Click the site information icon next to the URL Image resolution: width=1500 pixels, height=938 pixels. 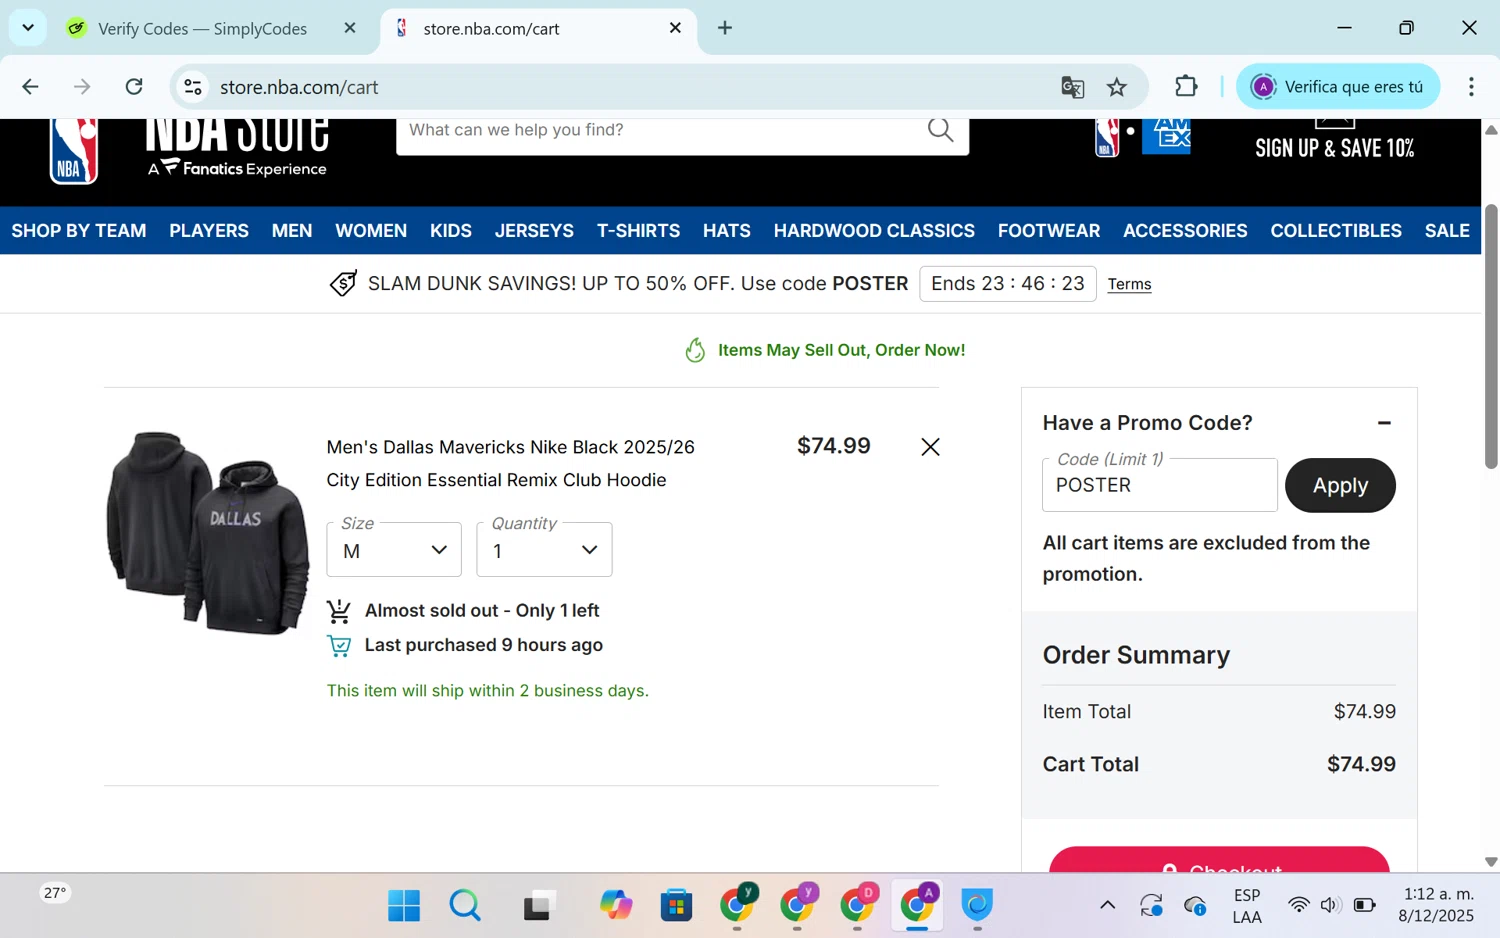coord(193,87)
